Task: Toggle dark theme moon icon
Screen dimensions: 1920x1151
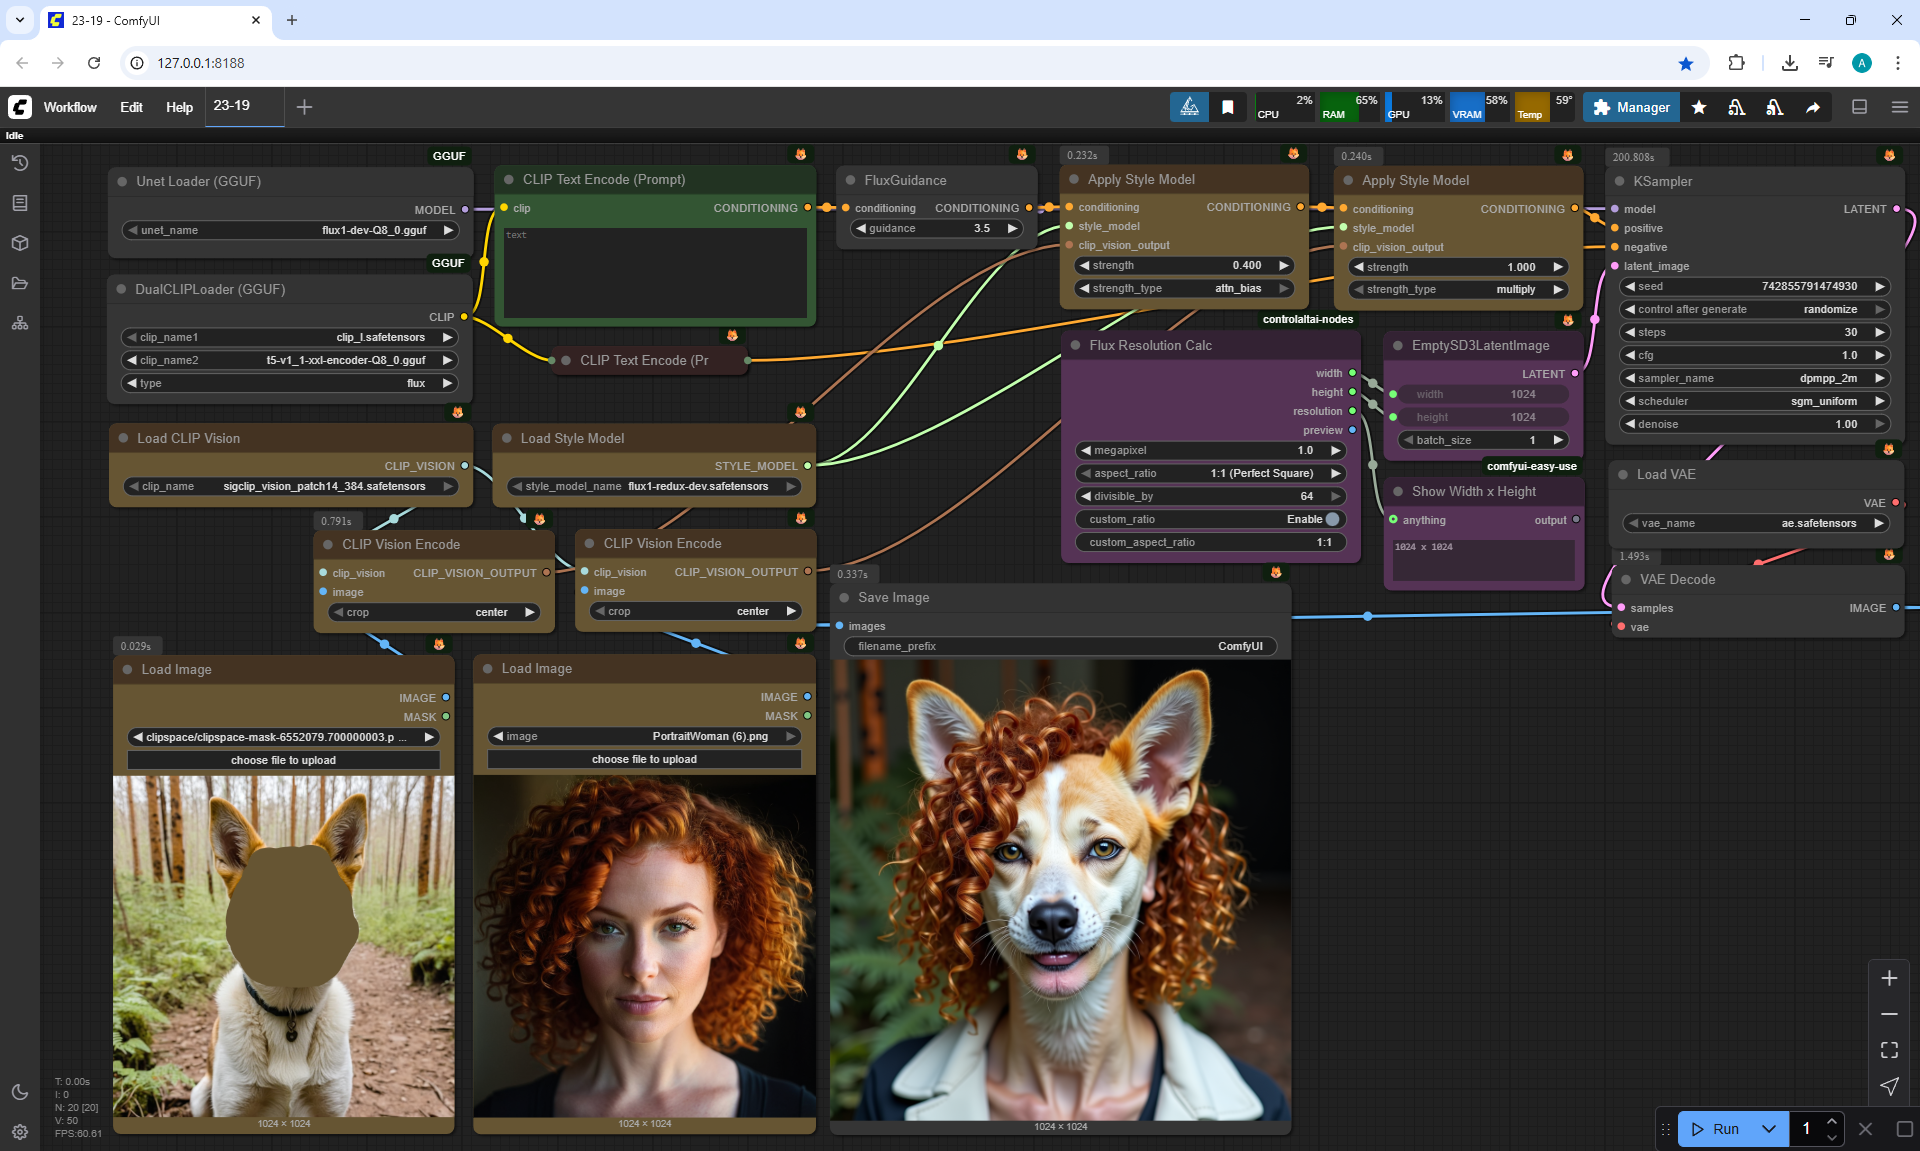Action: pyautogui.click(x=20, y=1092)
